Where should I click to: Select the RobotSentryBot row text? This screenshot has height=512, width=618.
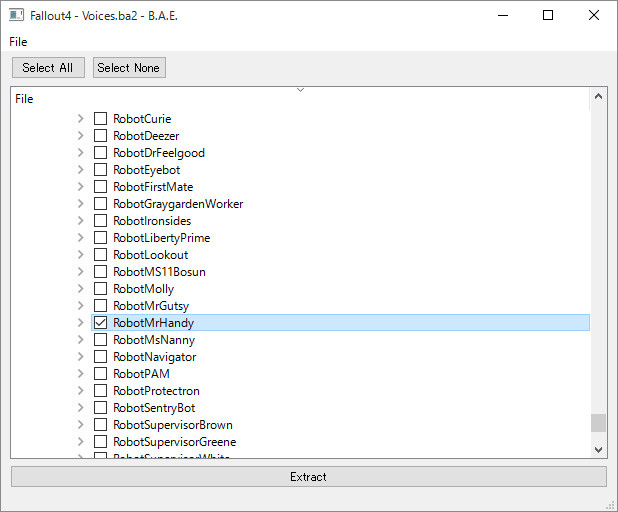[154, 408]
